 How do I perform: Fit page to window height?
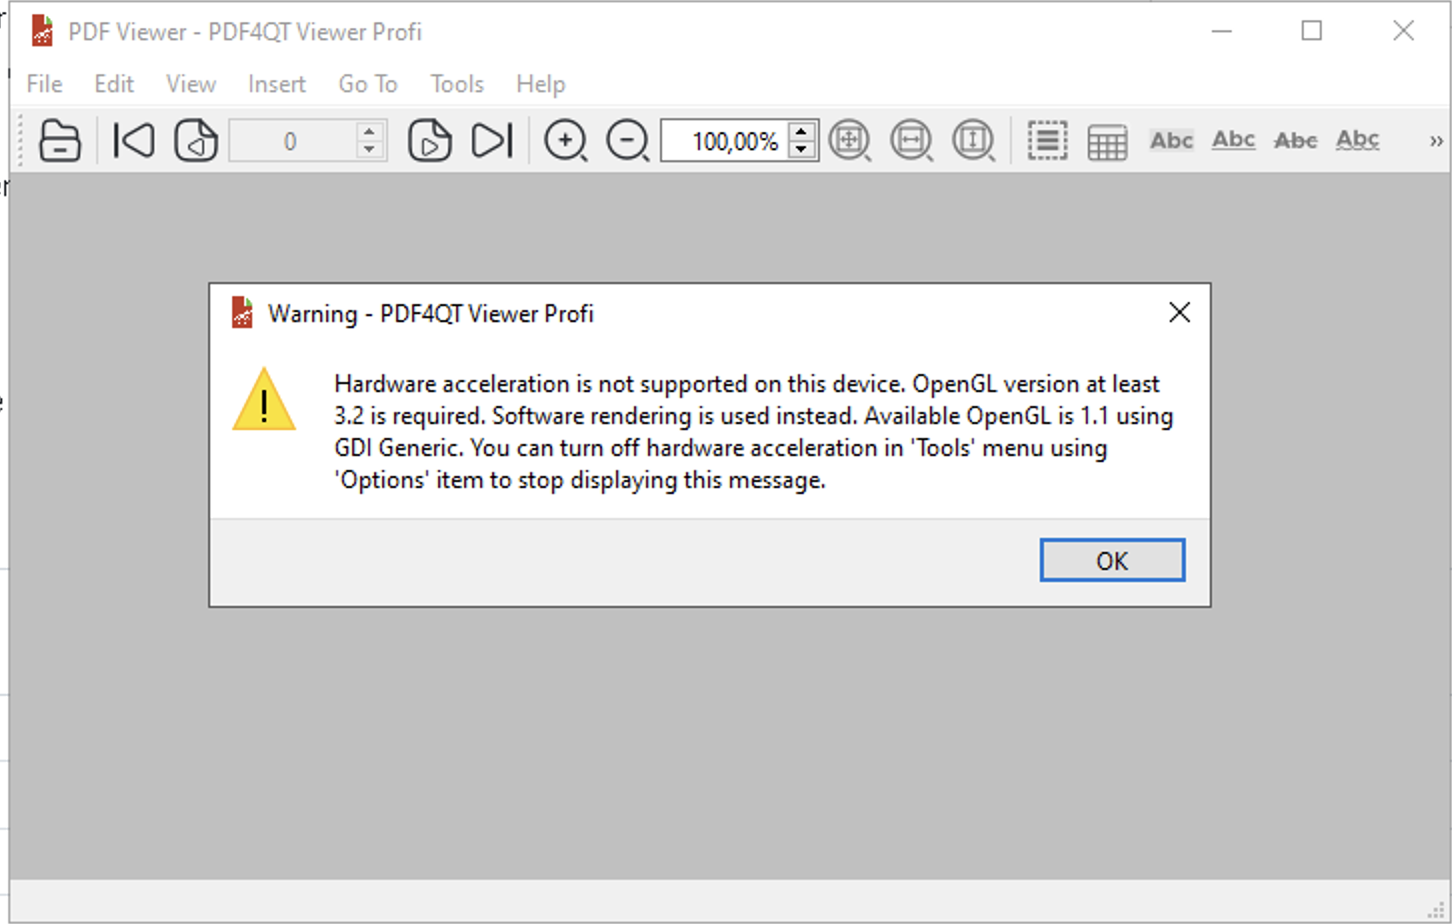[972, 140]
